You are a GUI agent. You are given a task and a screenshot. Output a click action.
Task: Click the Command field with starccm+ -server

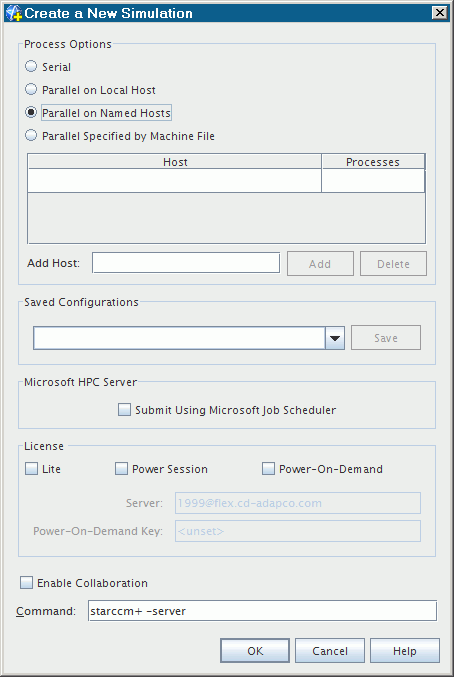coord(262,611)
